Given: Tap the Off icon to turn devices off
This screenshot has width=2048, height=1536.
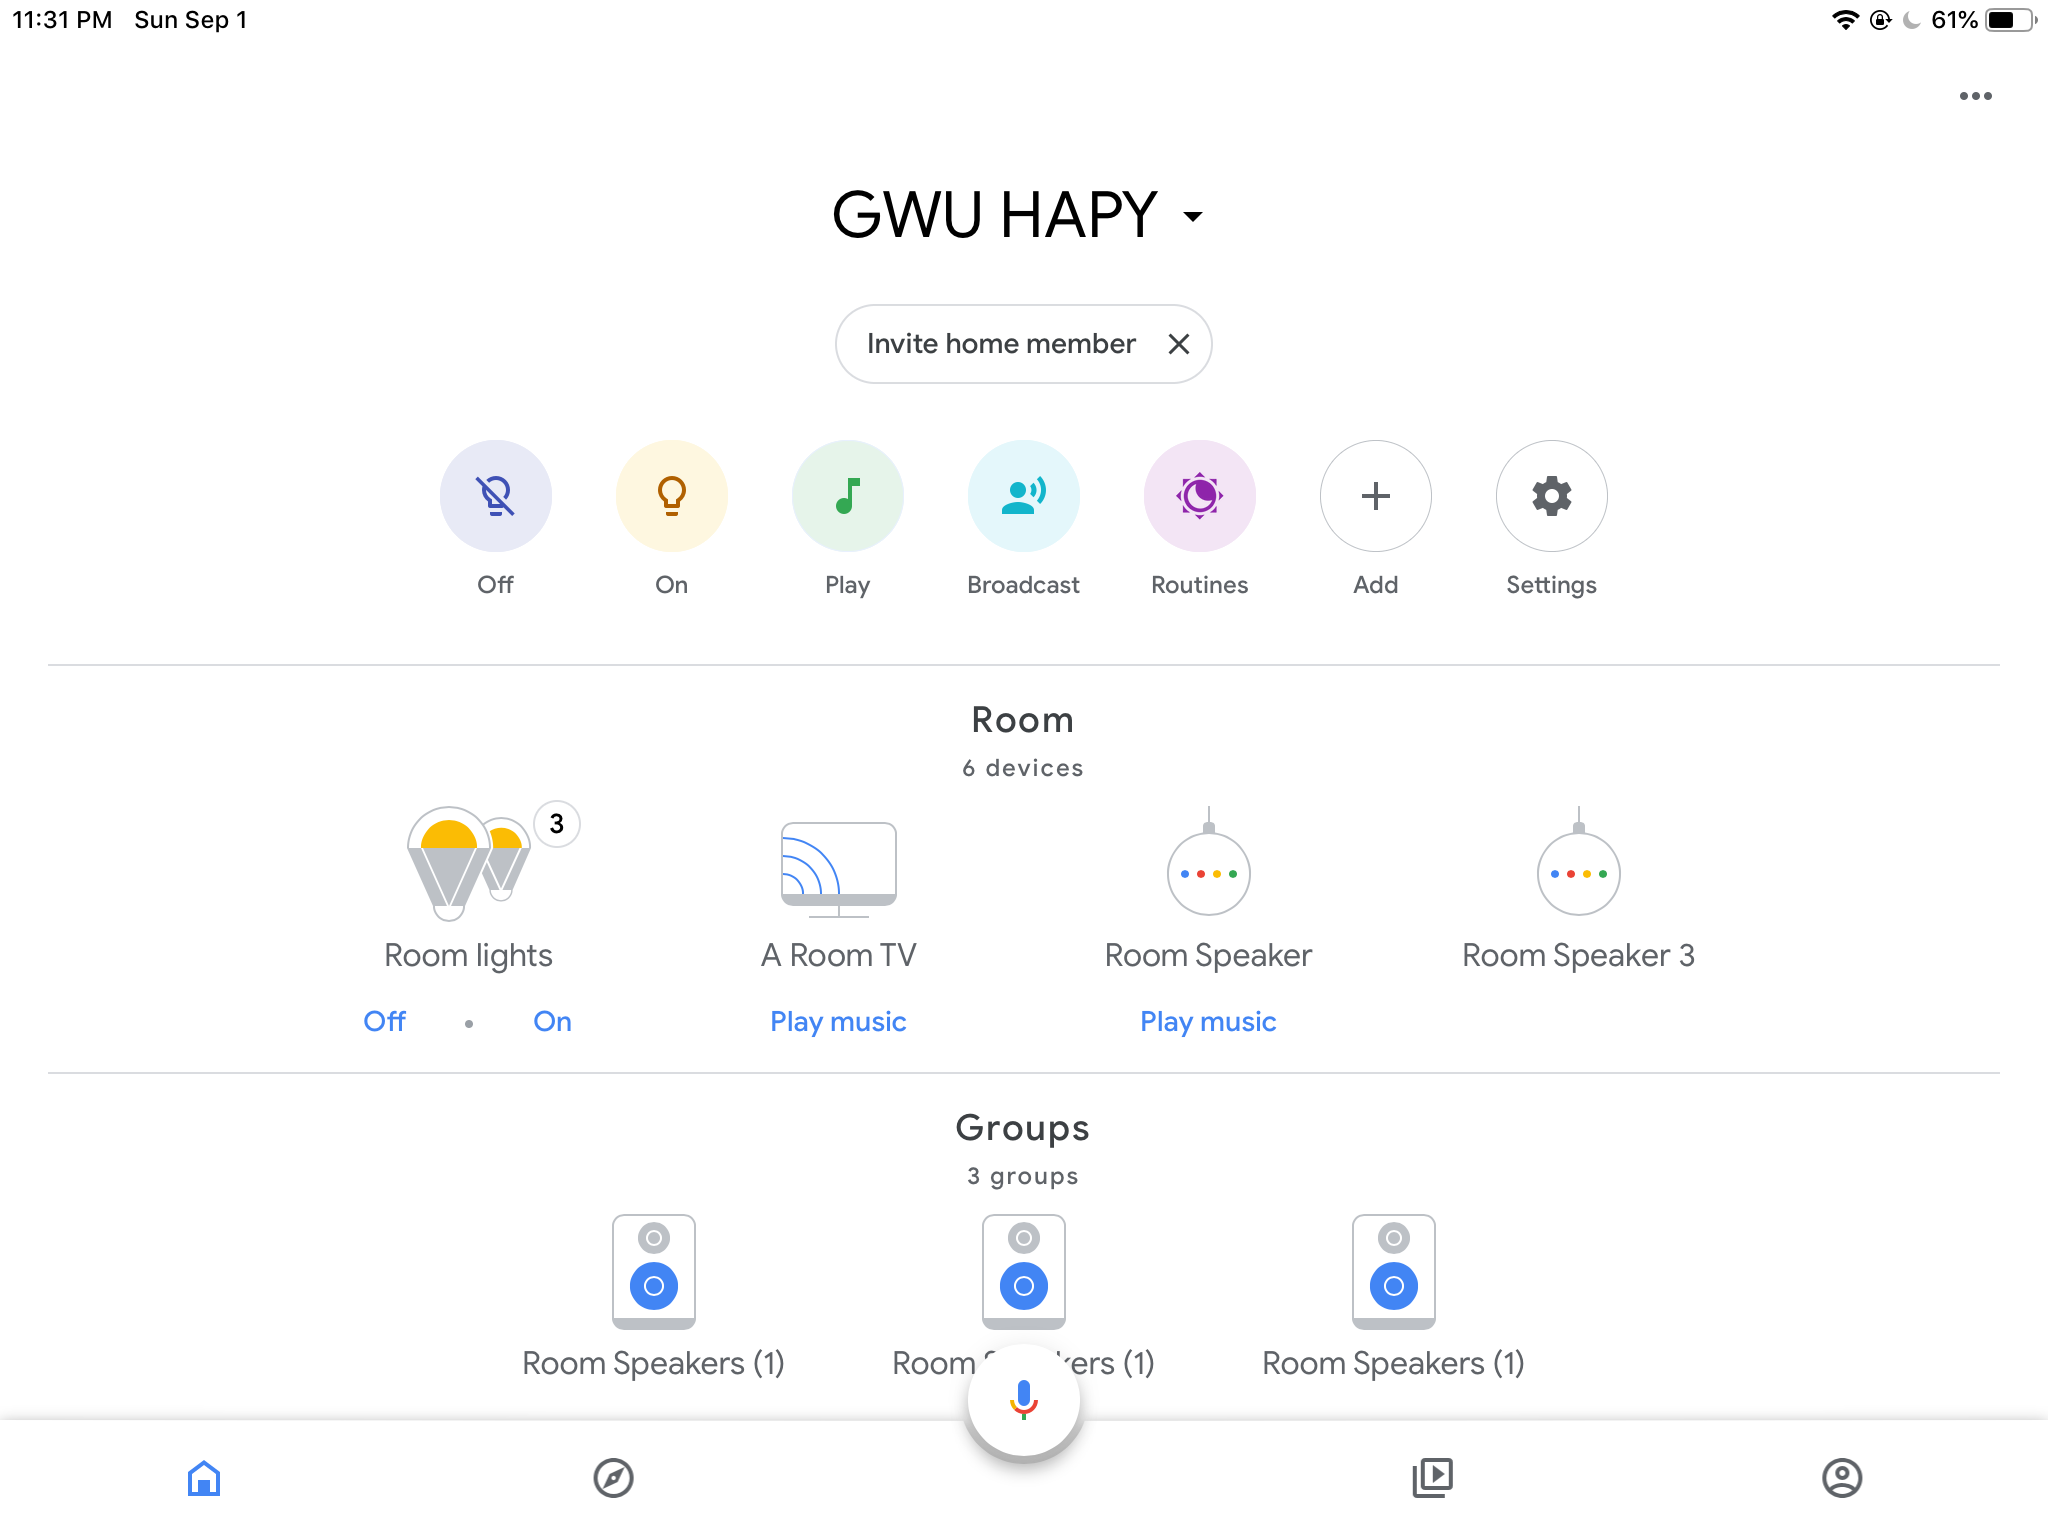Looking at the screenshot, I should pyautogui.click(x=495, y=495).
